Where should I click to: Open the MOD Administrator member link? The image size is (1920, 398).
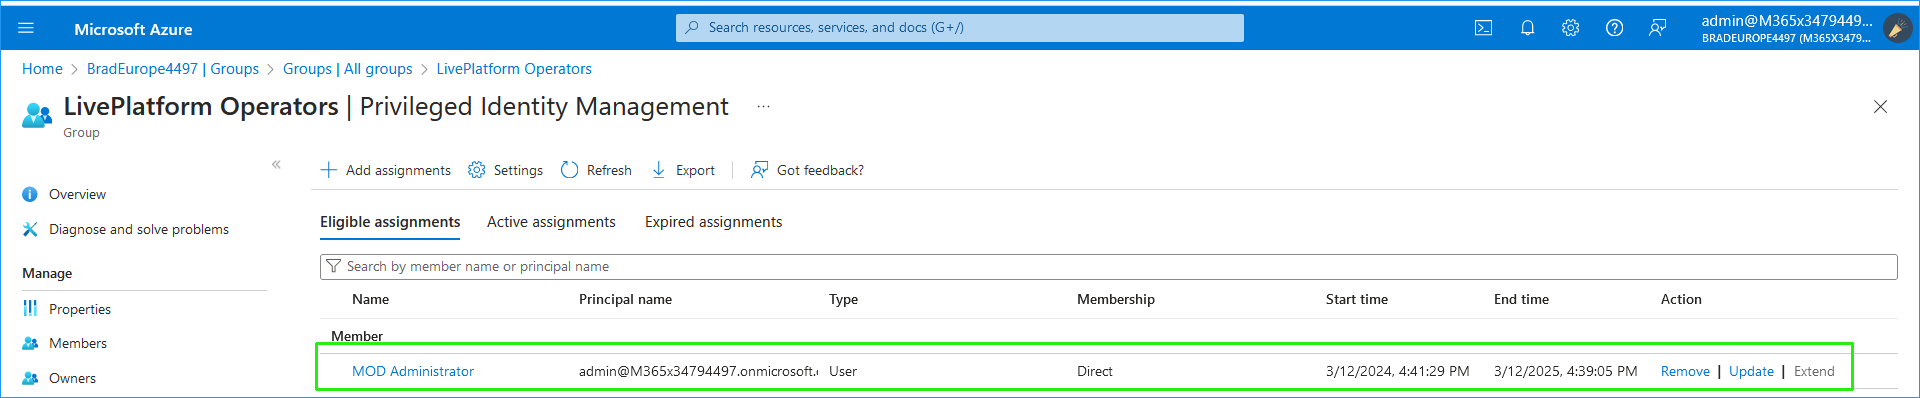(x=413, y=371)
